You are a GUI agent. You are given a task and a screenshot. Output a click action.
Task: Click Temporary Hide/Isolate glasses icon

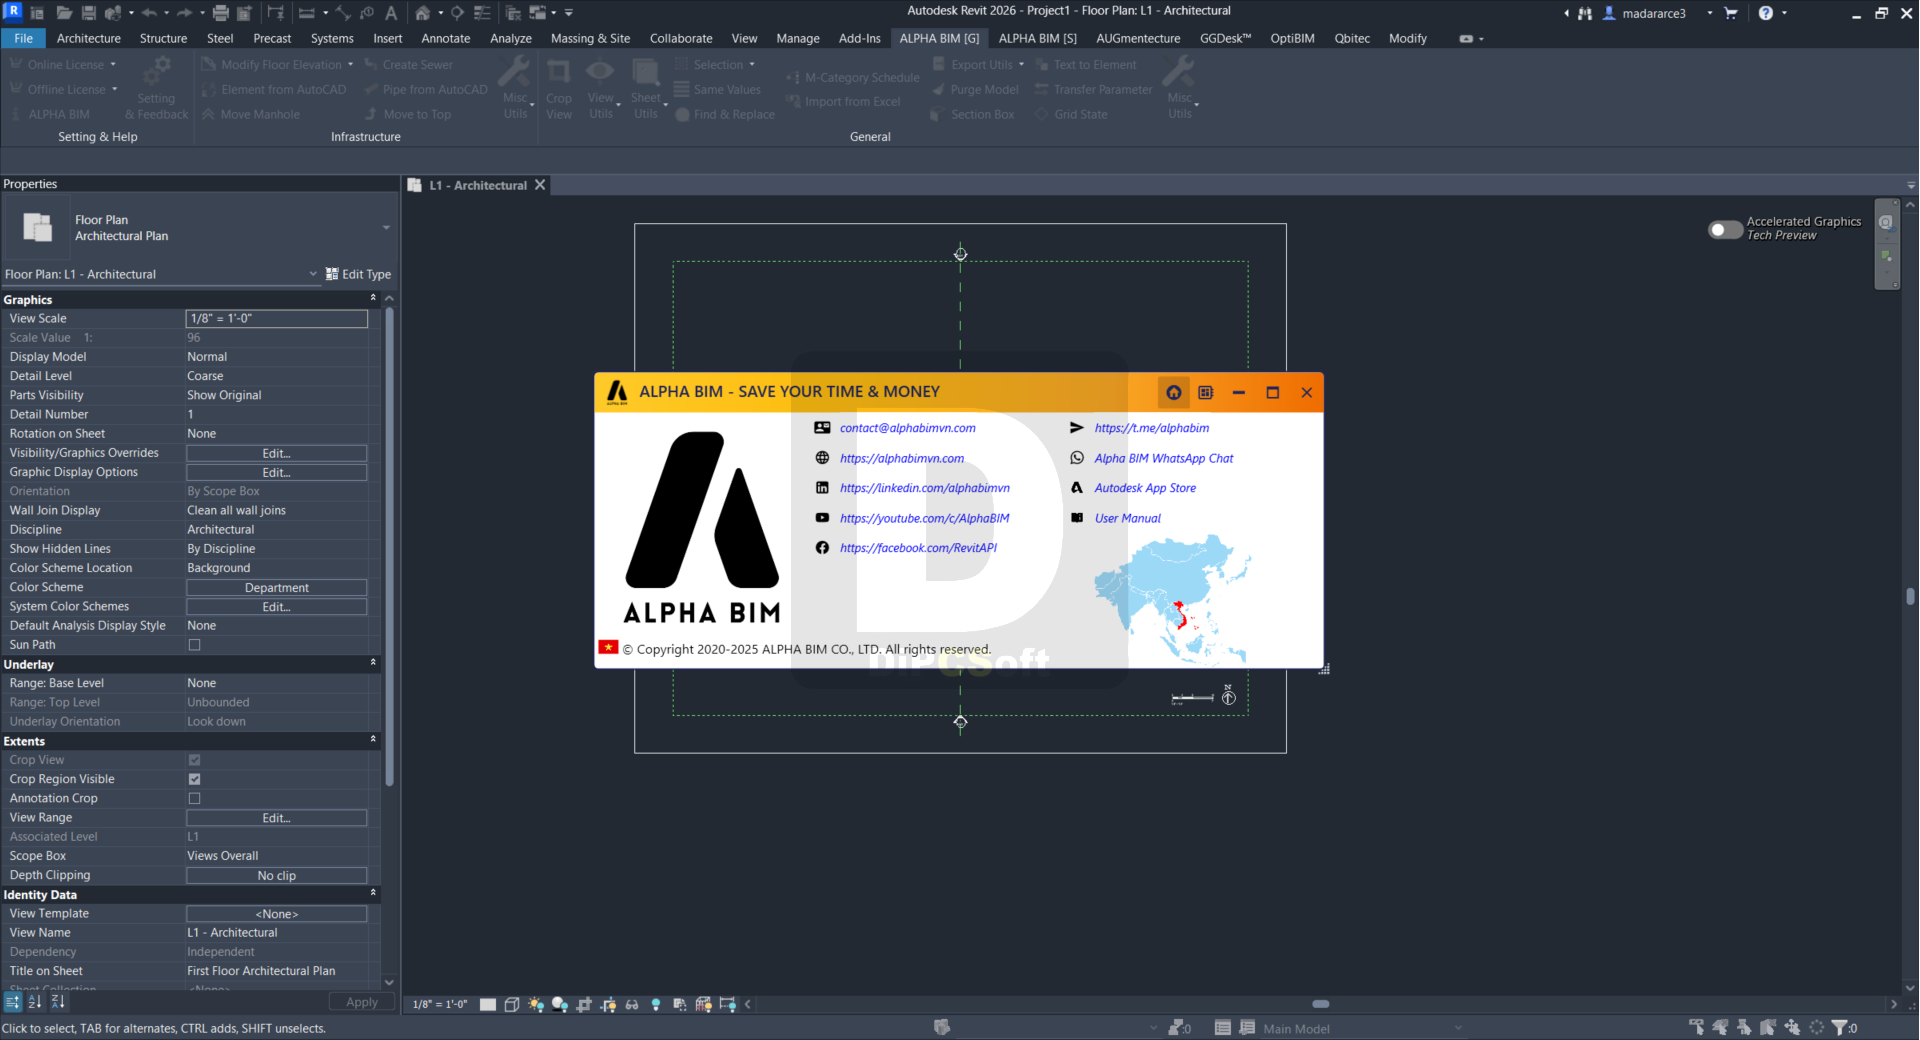pos(632,1004)
